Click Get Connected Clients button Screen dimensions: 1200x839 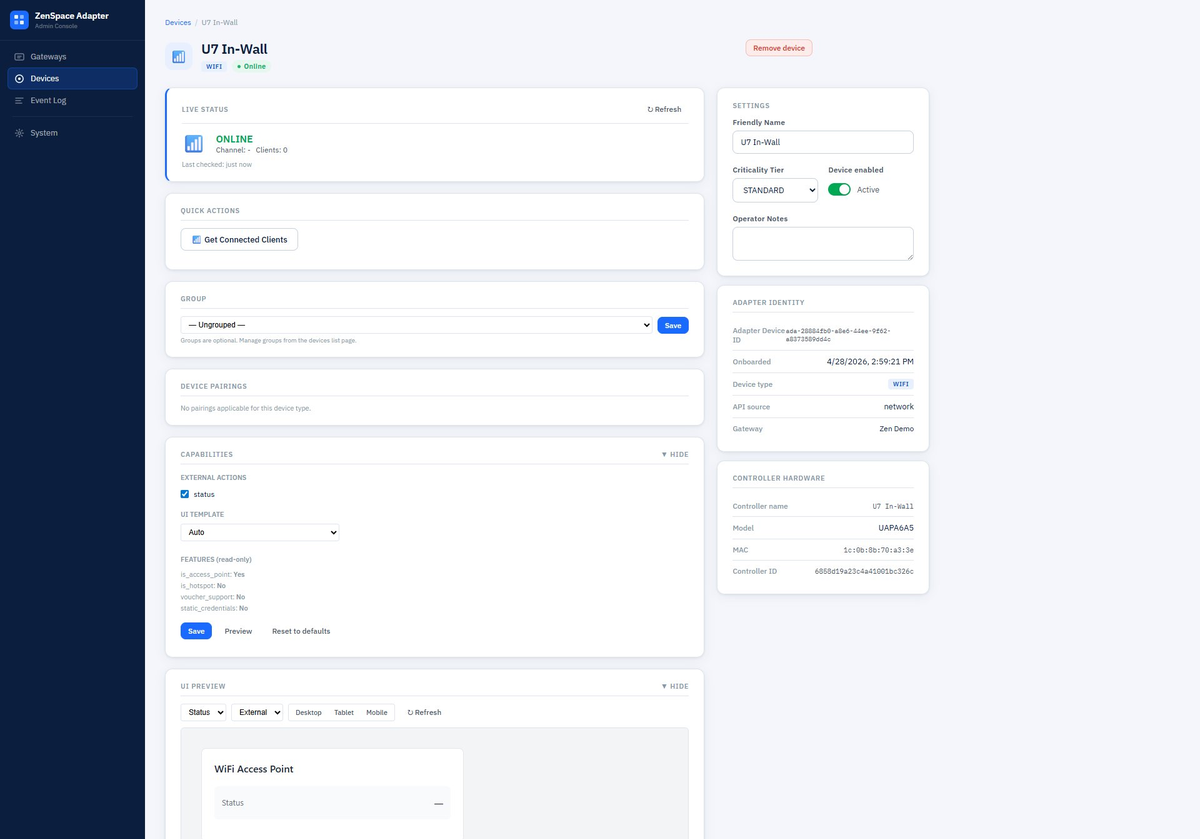(239, 240)
